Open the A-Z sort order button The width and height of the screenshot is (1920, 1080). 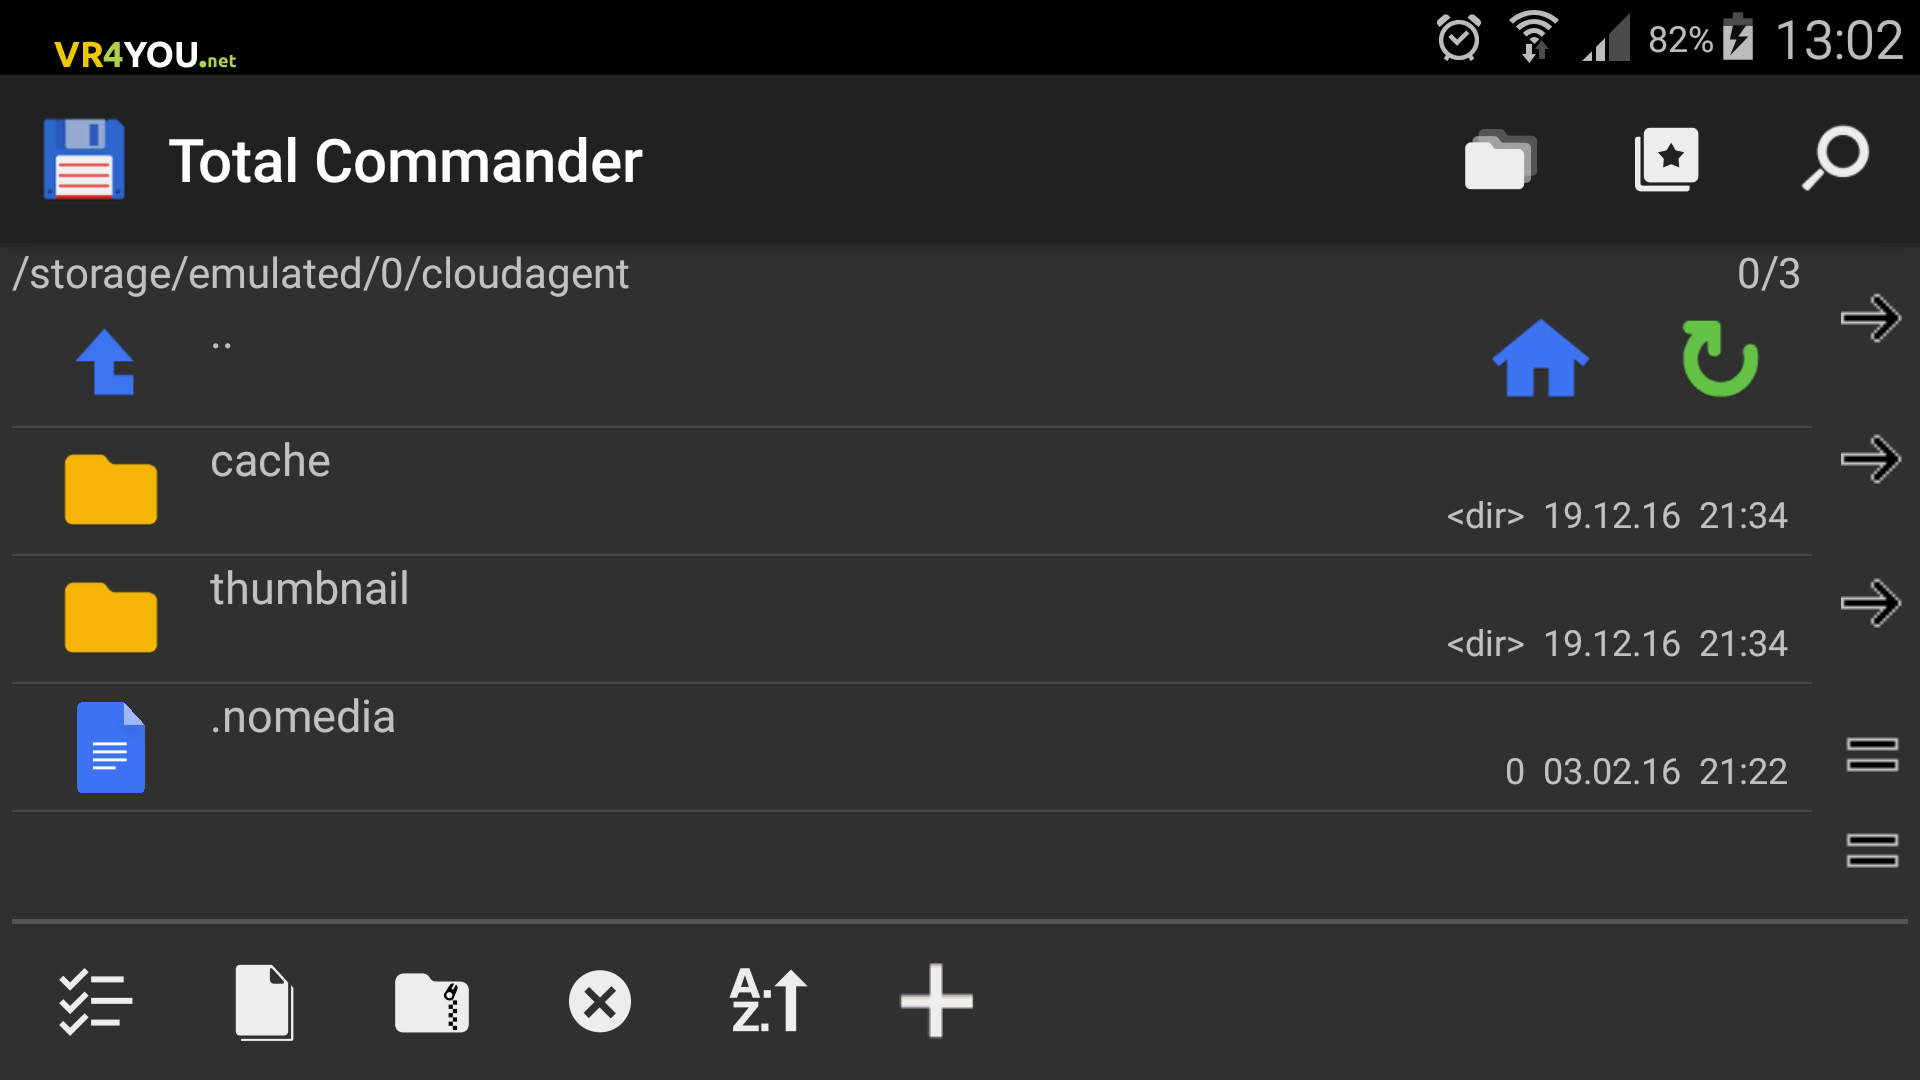tap(768, 1000)
